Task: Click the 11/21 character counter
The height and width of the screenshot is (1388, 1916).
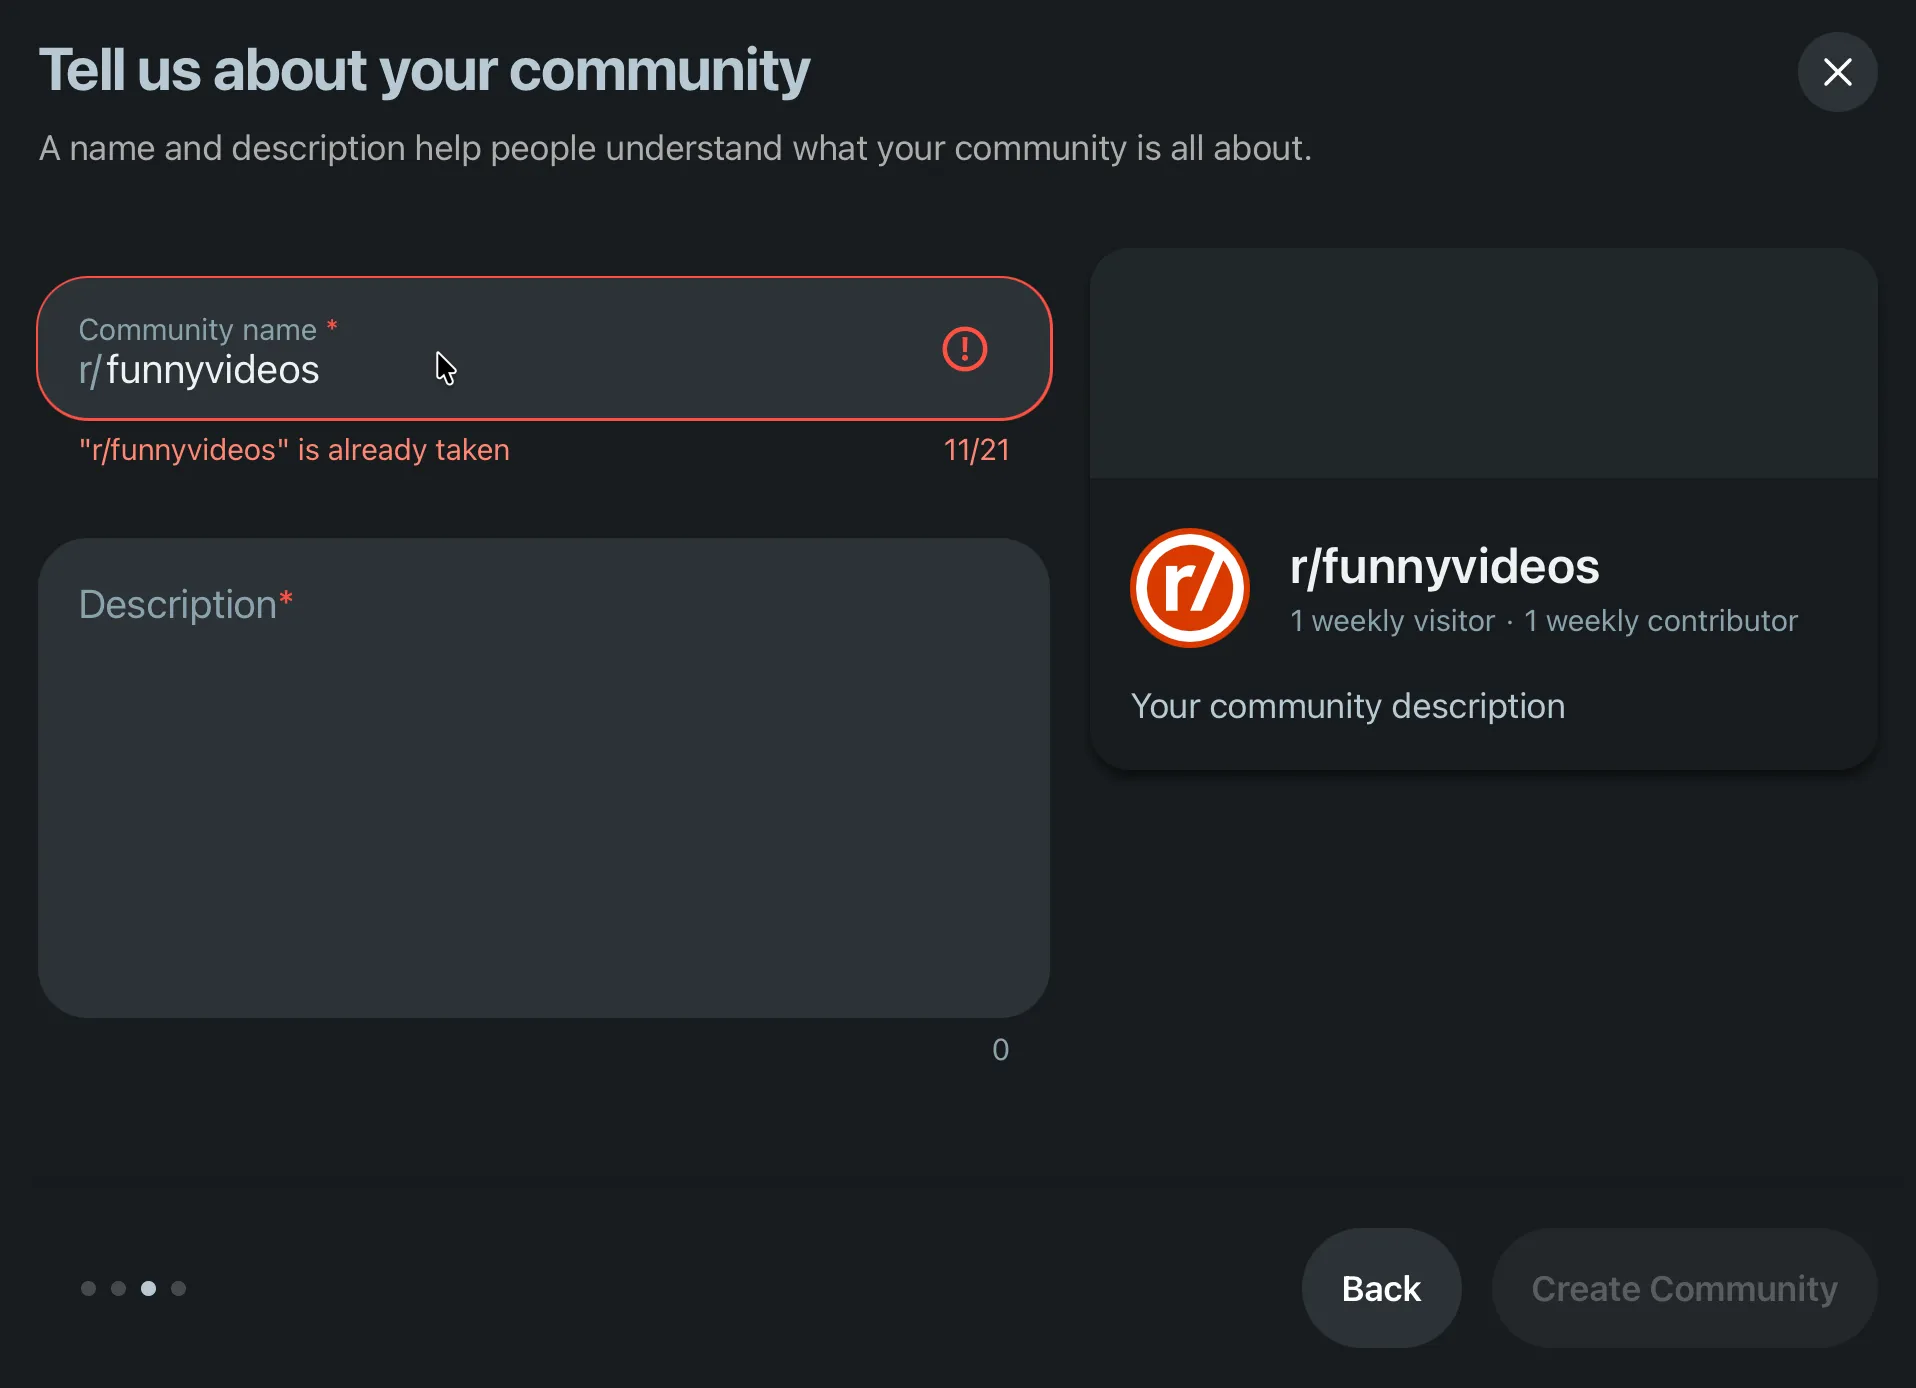Action: coord(976,450)
